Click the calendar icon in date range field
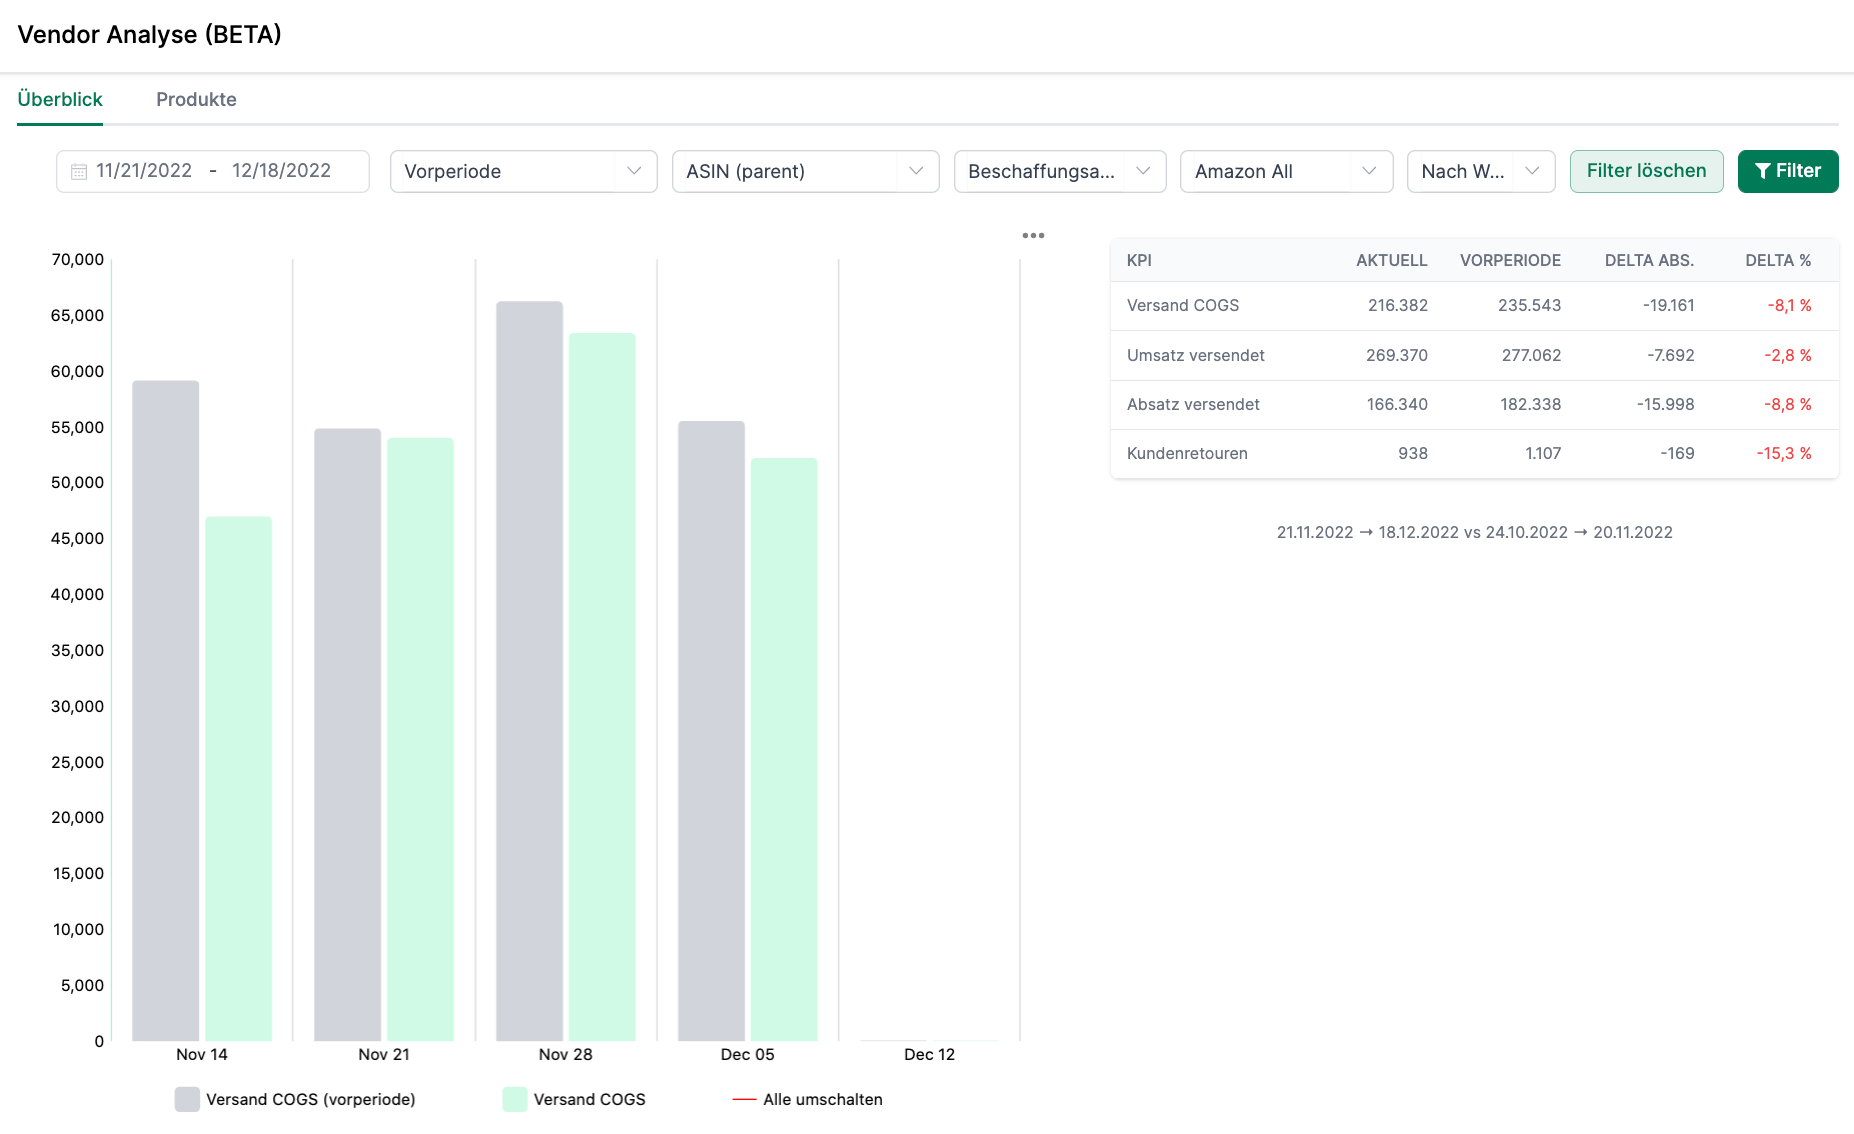The width and height of the screenshot is (1854, 1134). click(x=79, y=172)
